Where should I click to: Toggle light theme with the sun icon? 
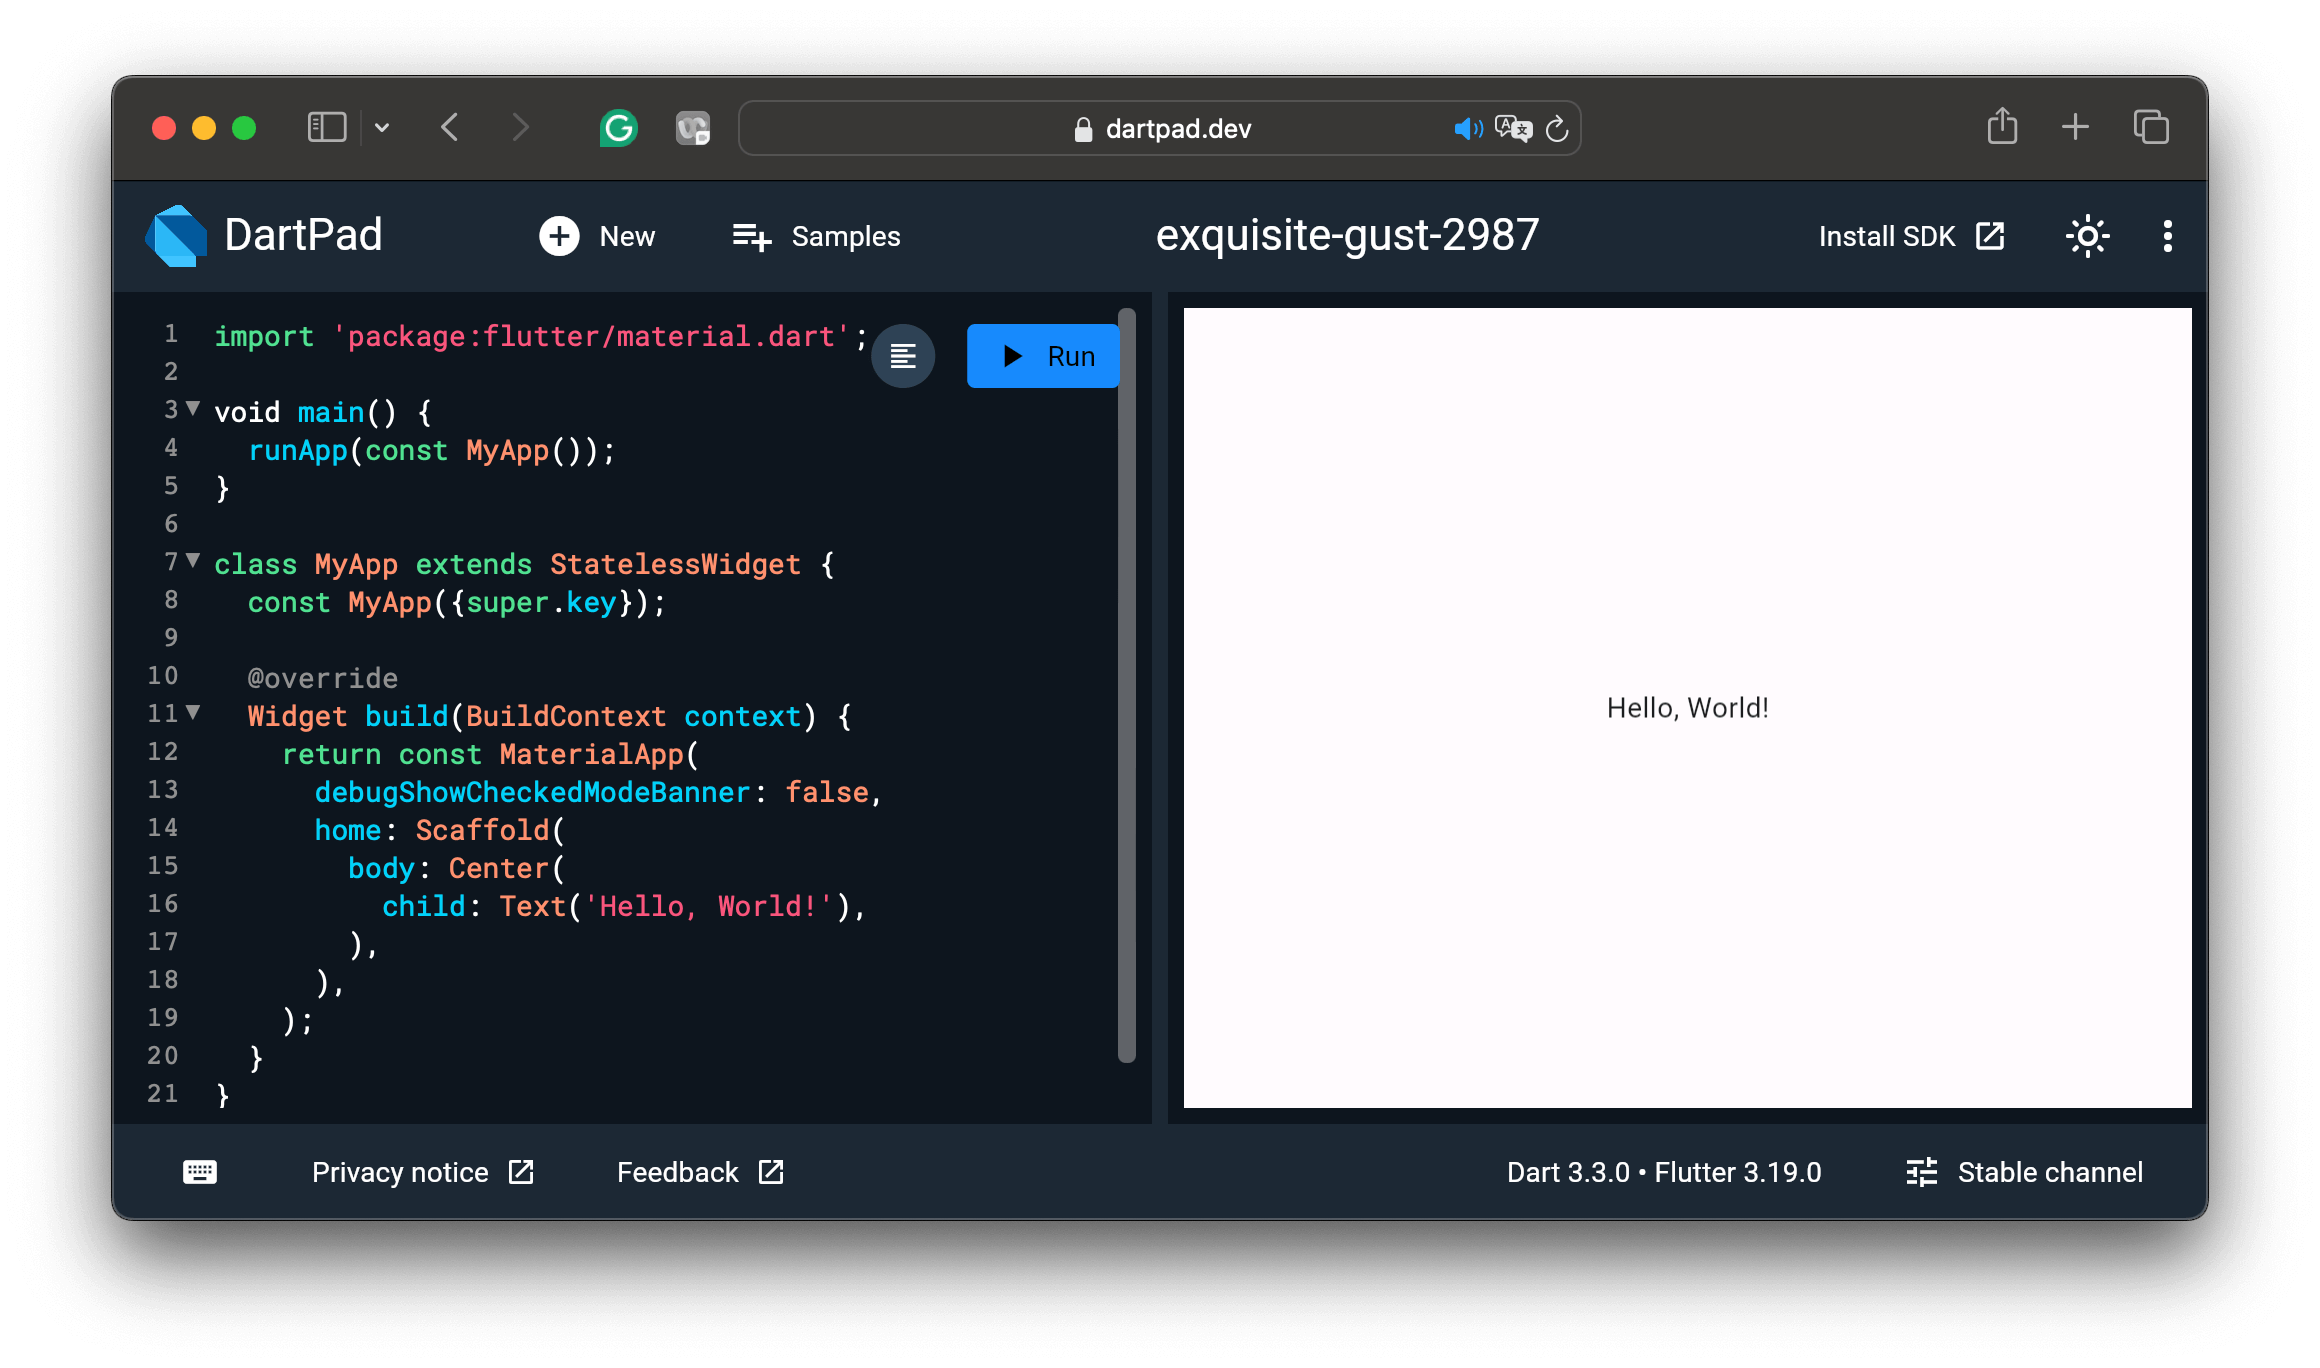click(2088, 236)
